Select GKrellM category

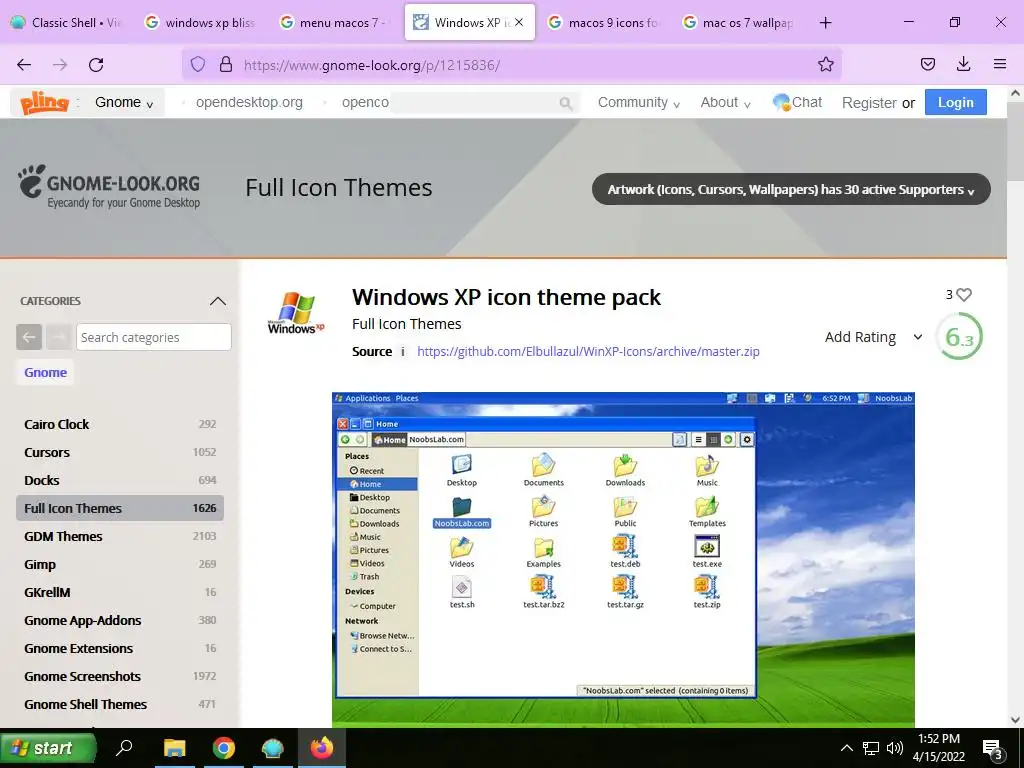tap(120, 592)
